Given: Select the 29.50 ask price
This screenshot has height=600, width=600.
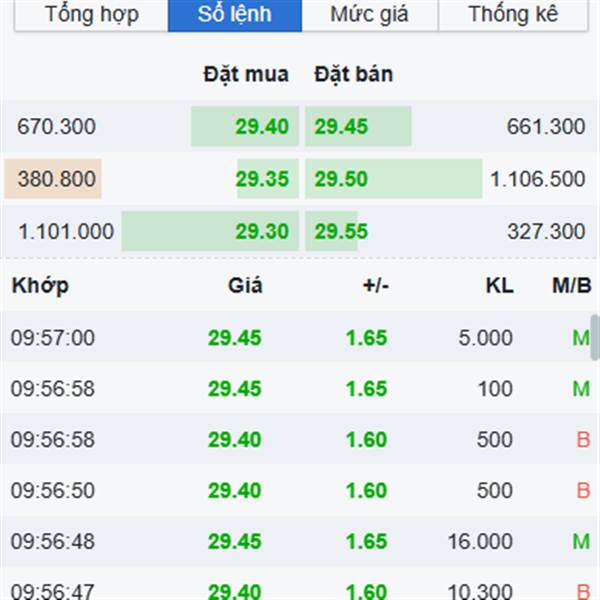Looking at the screenshot, I should [341, 179].
